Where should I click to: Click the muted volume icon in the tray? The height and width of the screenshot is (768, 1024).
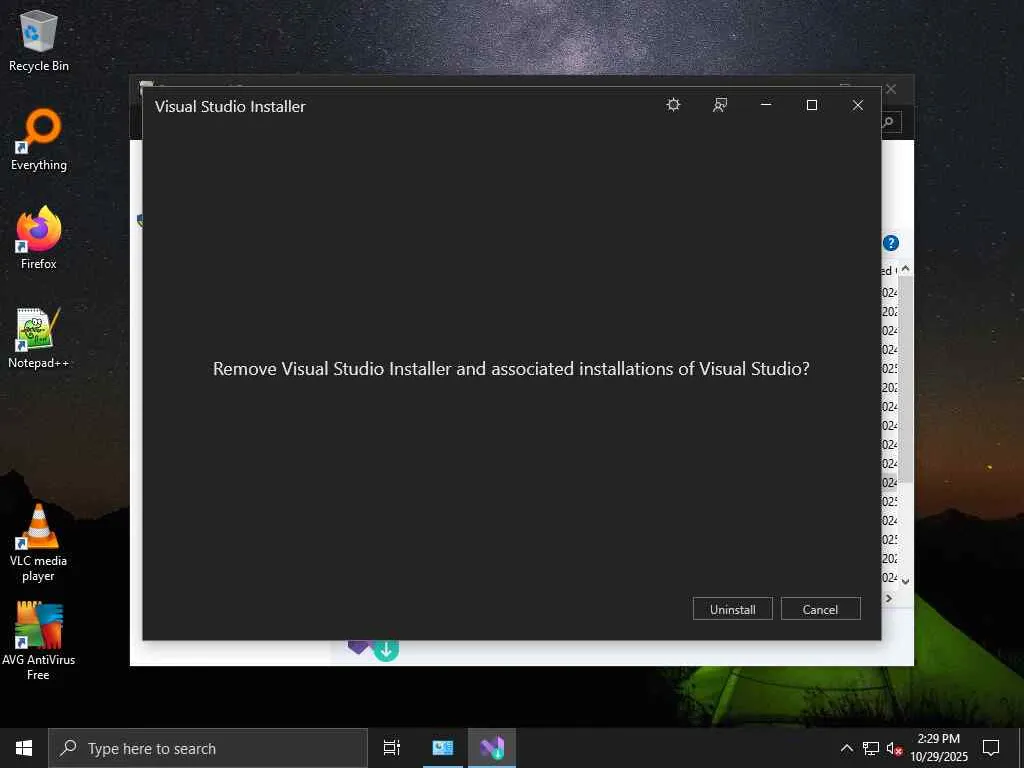pos(894,748)
